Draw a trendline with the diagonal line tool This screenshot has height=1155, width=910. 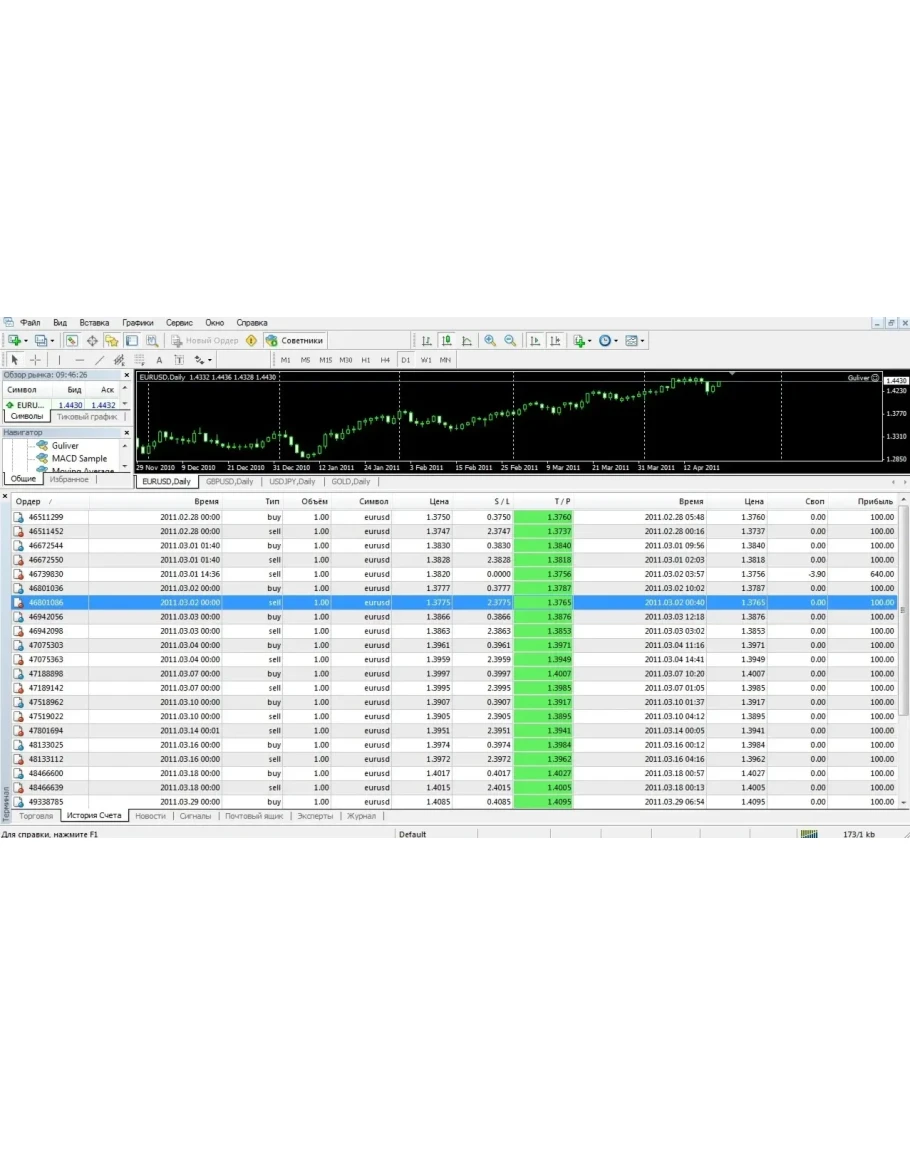99,360
